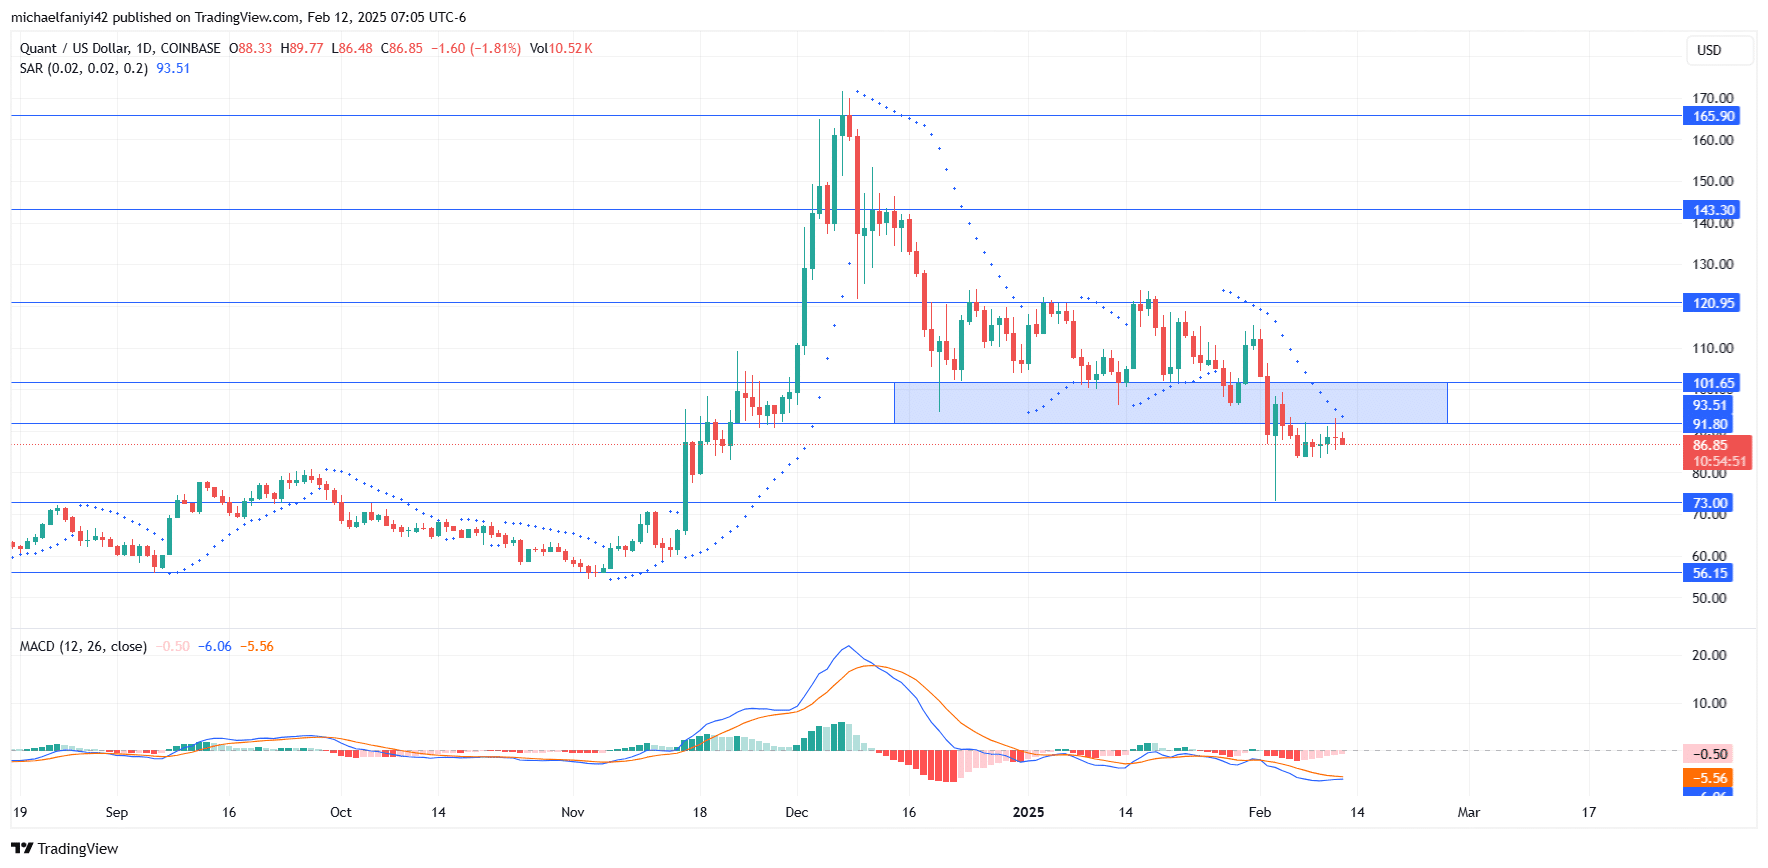The height and width of the screenshot is (868, 1768).
Task: Click the 91.80 price level label
Action: tap(1710, 424)
